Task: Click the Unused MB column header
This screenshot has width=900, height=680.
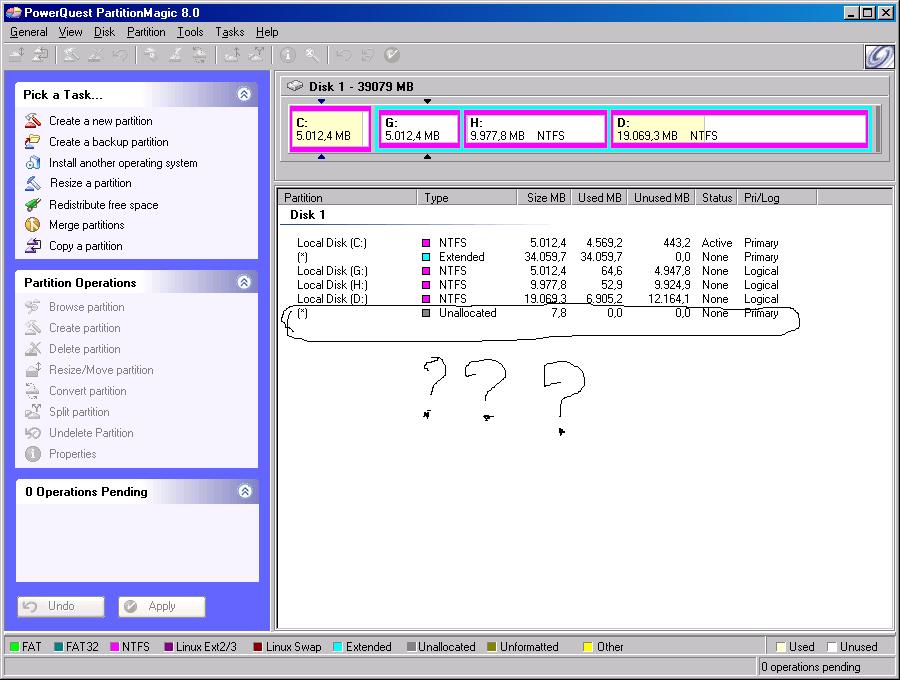Action: (661, 197)
